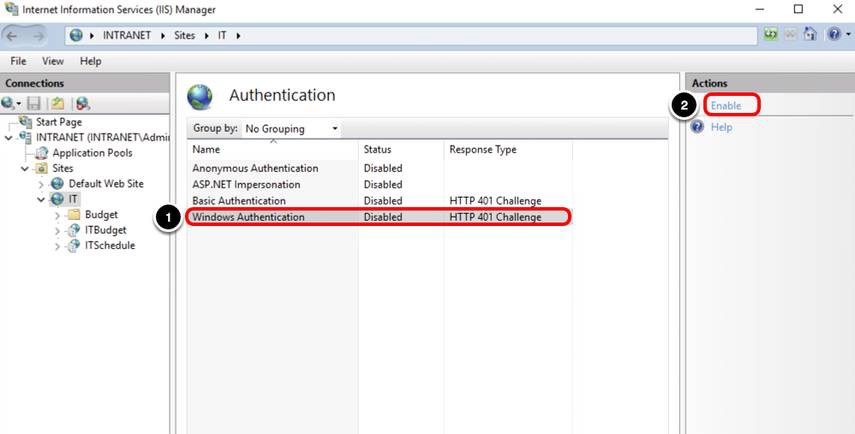Open the View menu
855x434 pixels.
53,61
